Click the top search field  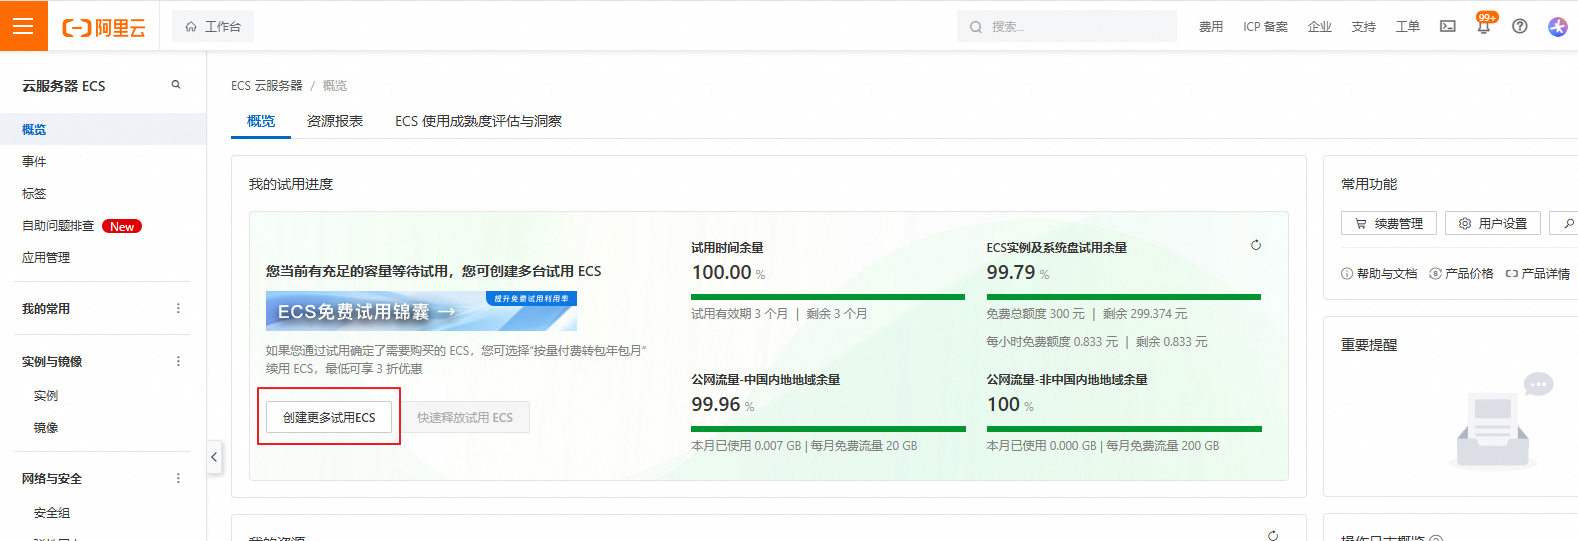(x=1067, y=27)
